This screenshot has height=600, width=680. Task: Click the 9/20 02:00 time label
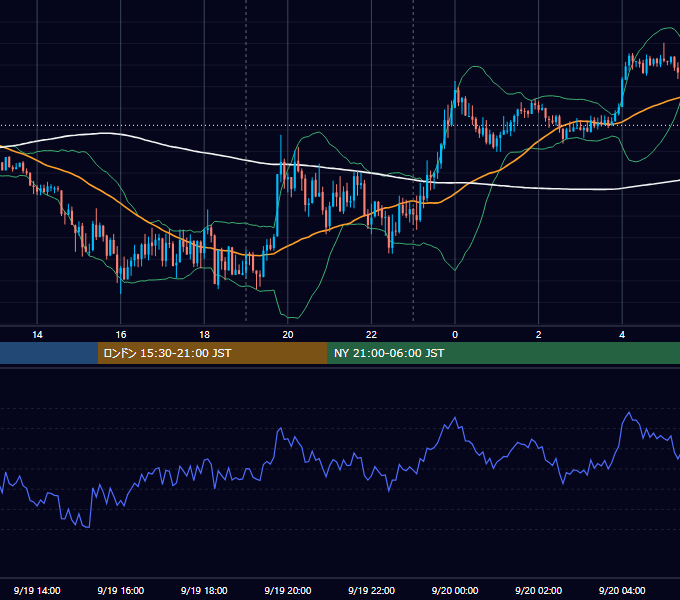[x=539, y=590]
